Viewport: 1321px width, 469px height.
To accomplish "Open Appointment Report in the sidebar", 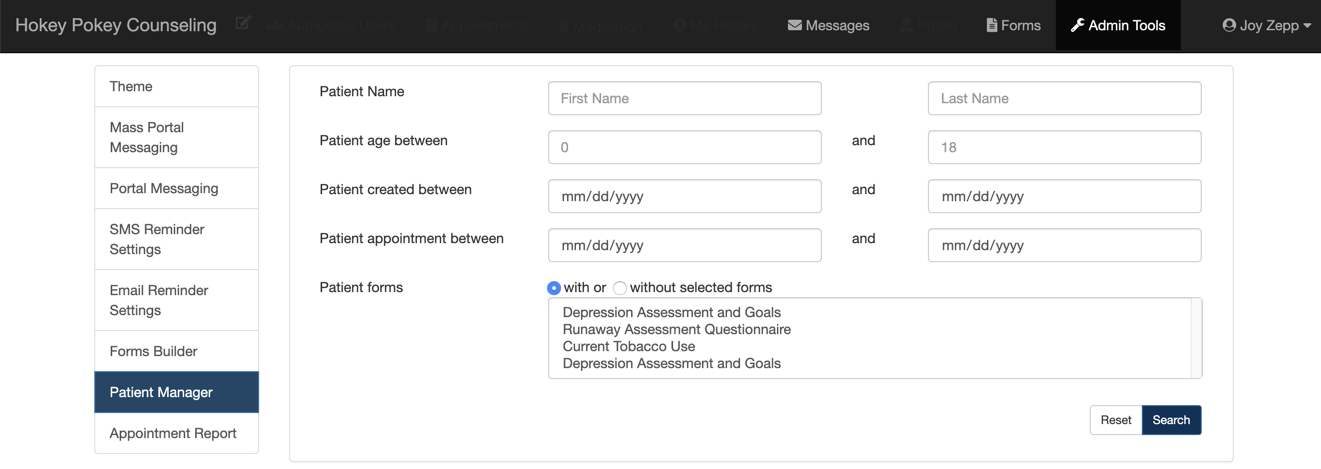I will click(173, 433).
